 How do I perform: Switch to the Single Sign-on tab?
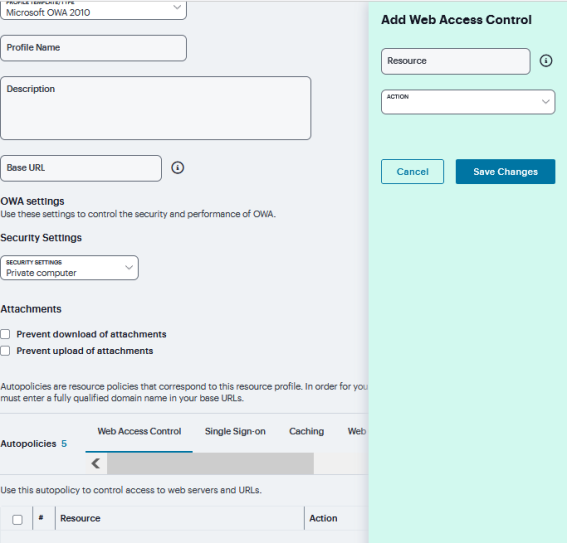click(235, 431)
